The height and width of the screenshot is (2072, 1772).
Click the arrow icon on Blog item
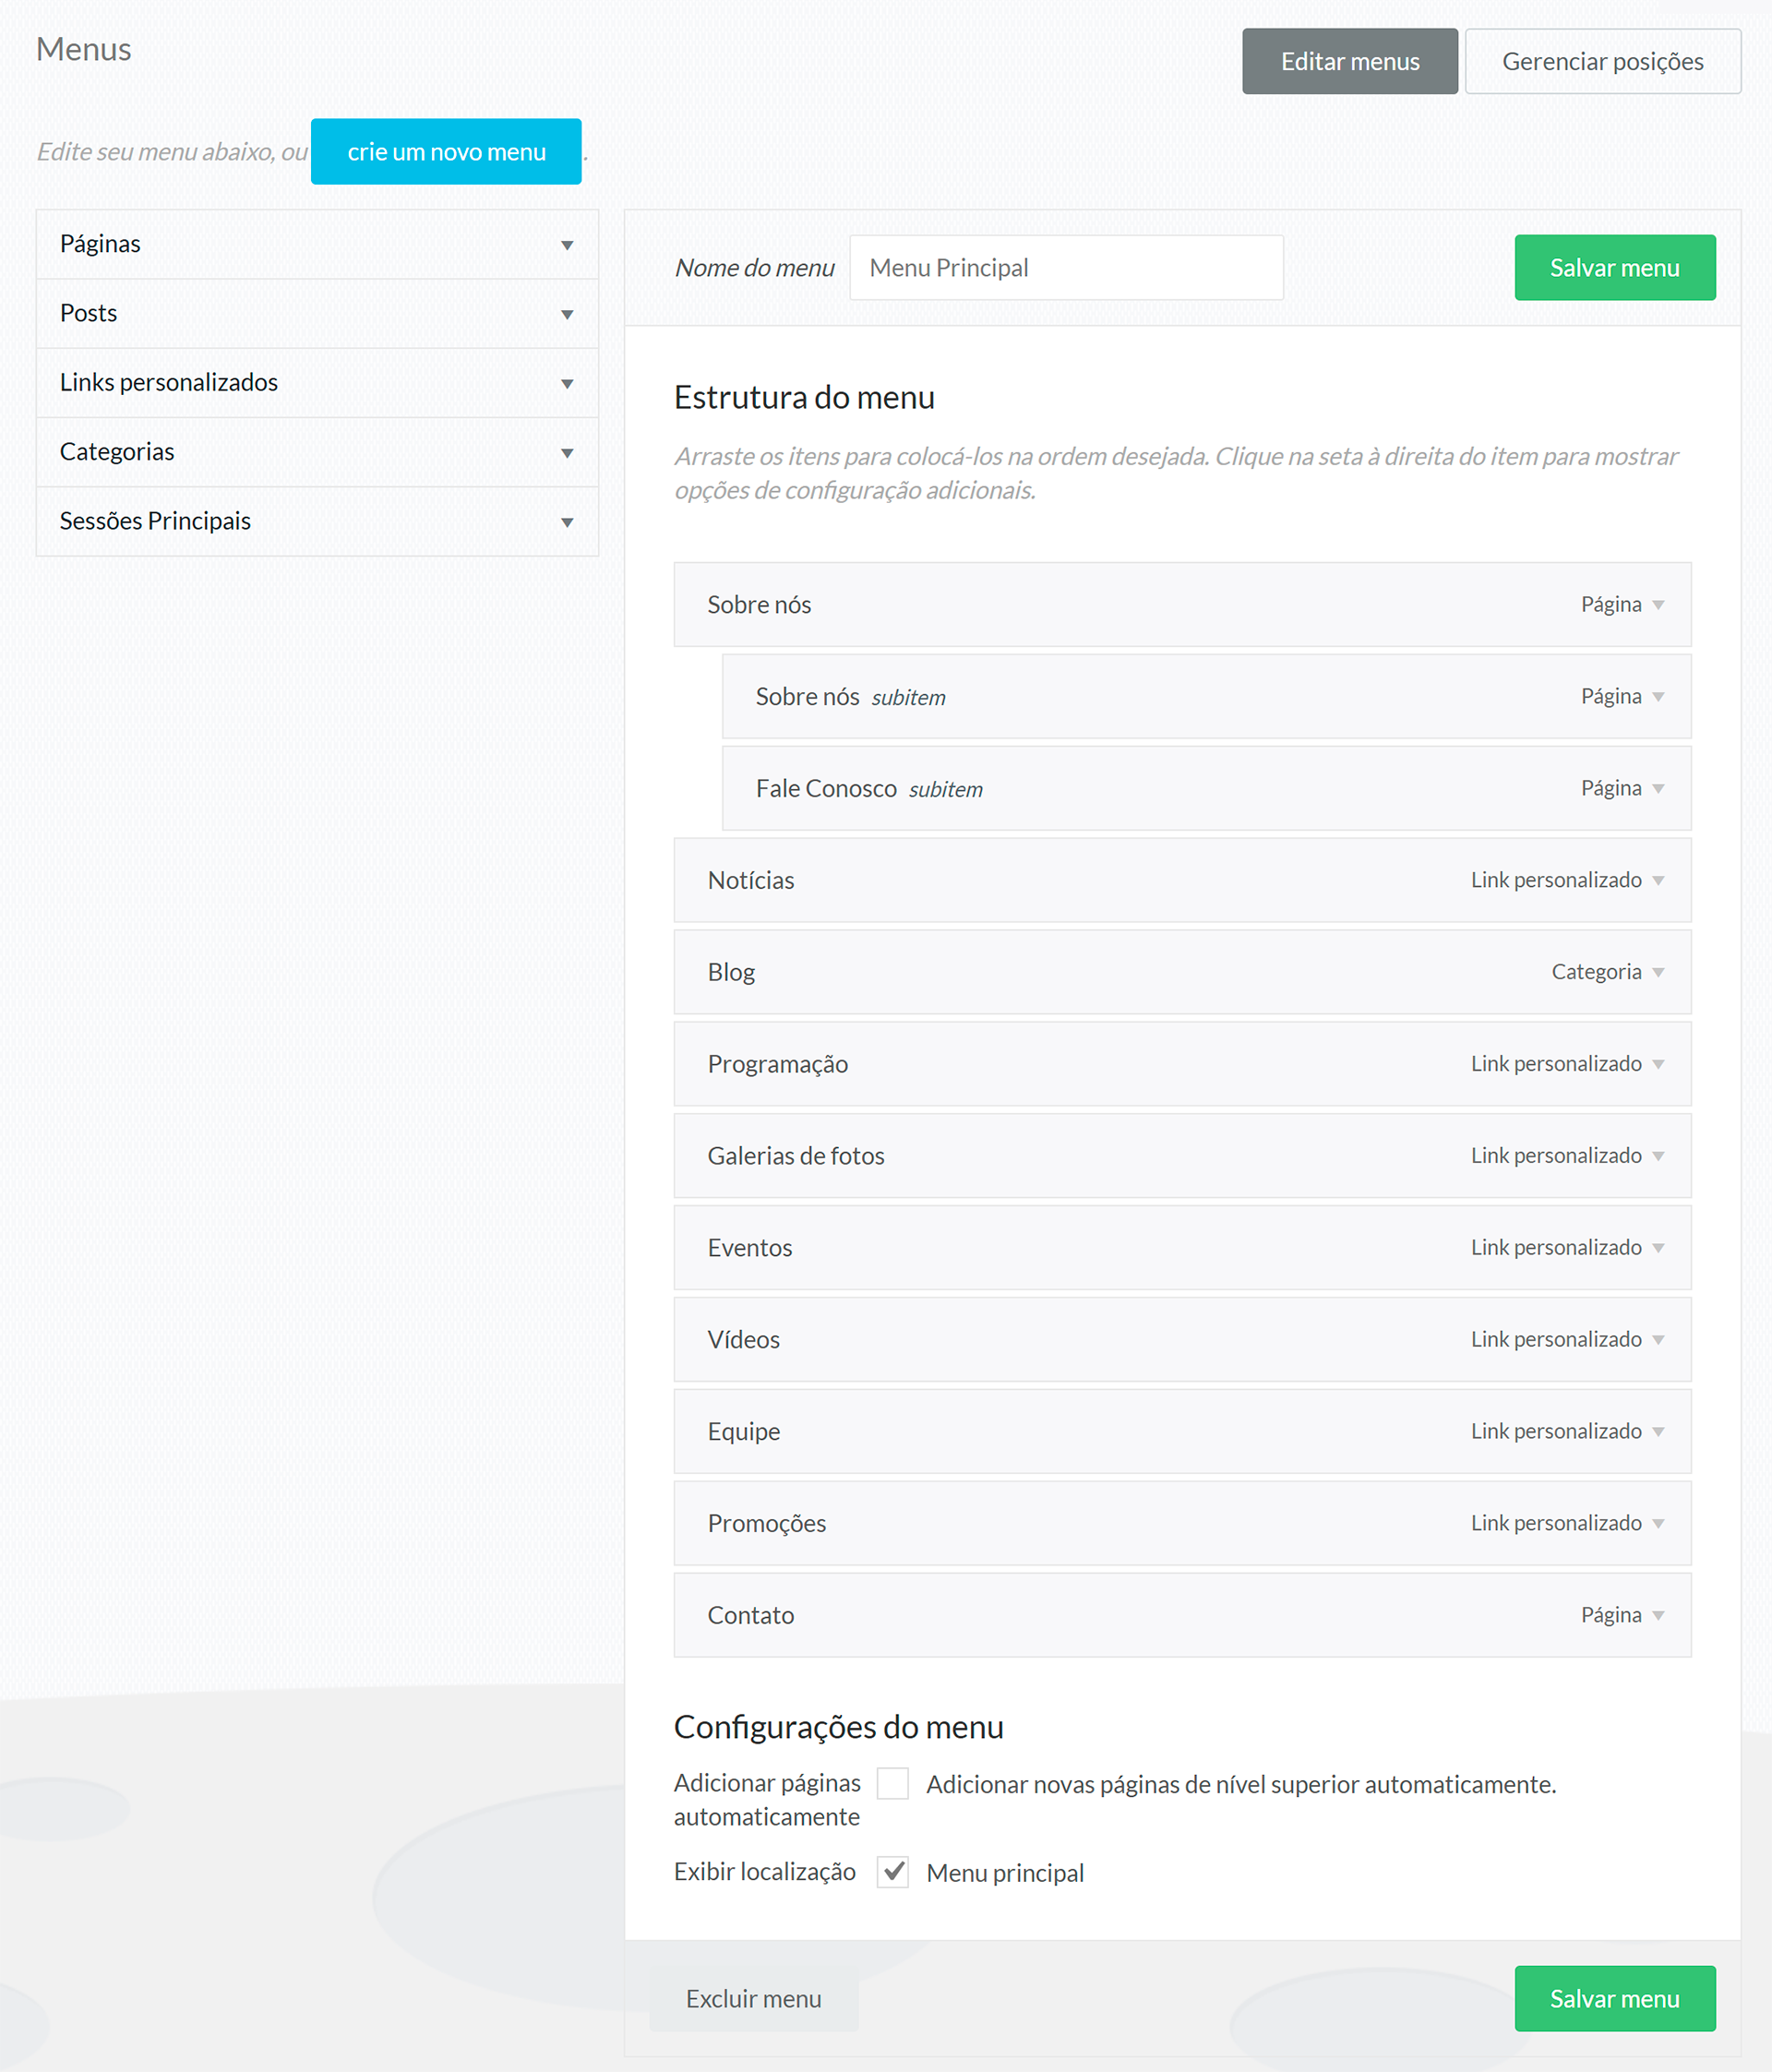tap(1658, 973)
